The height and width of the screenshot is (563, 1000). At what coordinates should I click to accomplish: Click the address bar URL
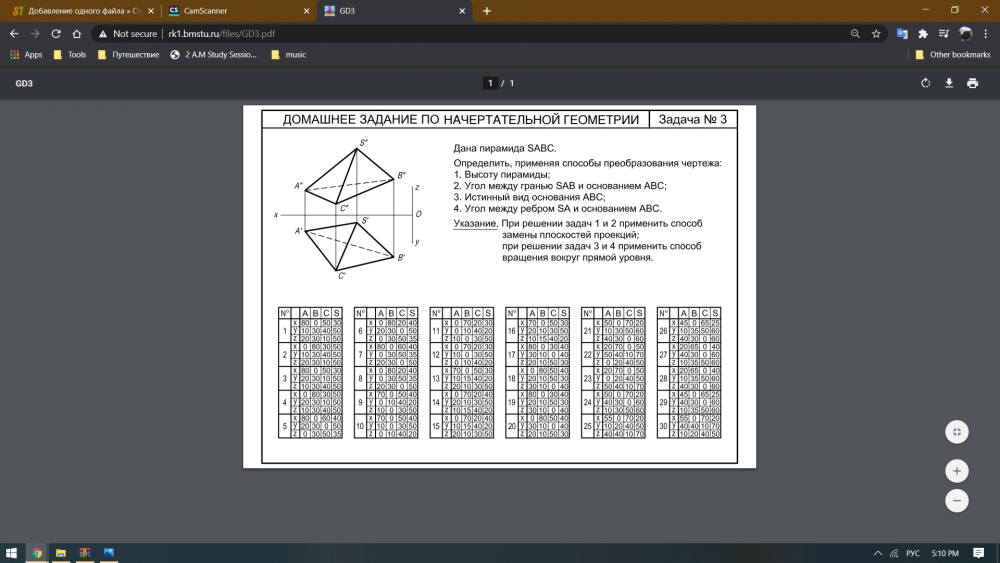point(220,33)
